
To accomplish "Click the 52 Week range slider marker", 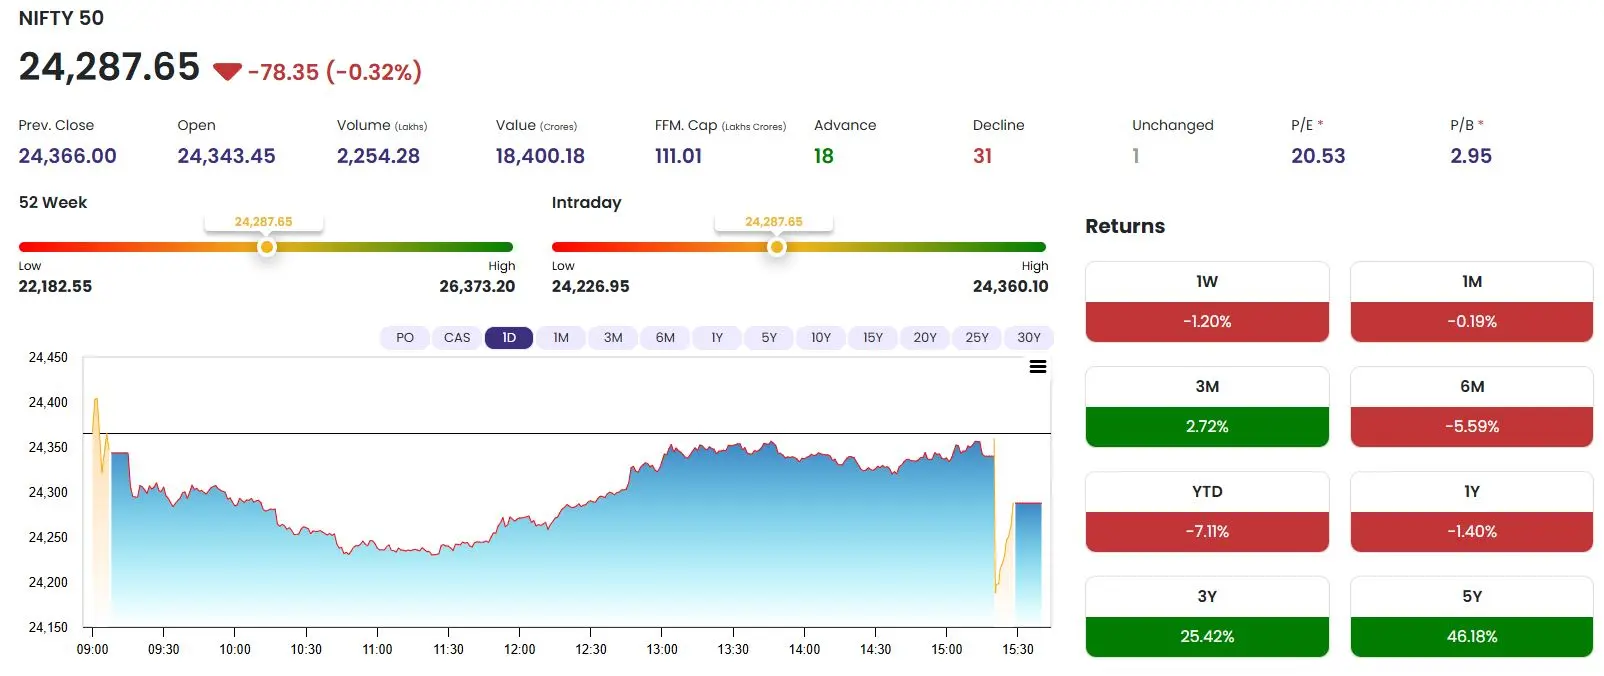I will point(266,247).
